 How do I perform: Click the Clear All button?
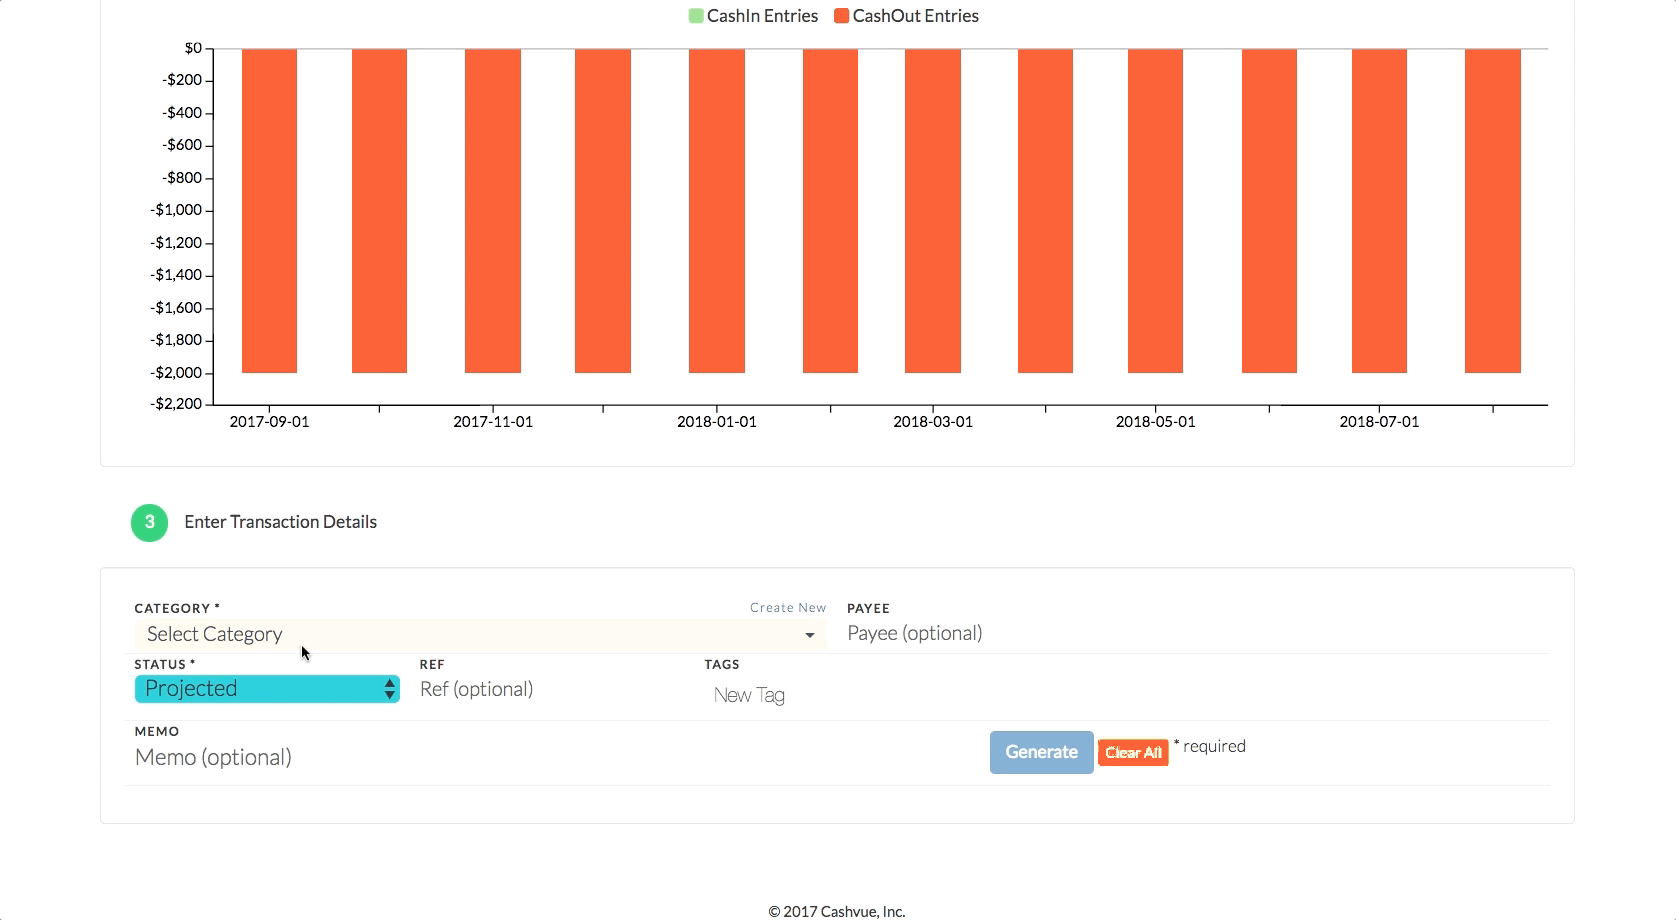point(1133,753)
